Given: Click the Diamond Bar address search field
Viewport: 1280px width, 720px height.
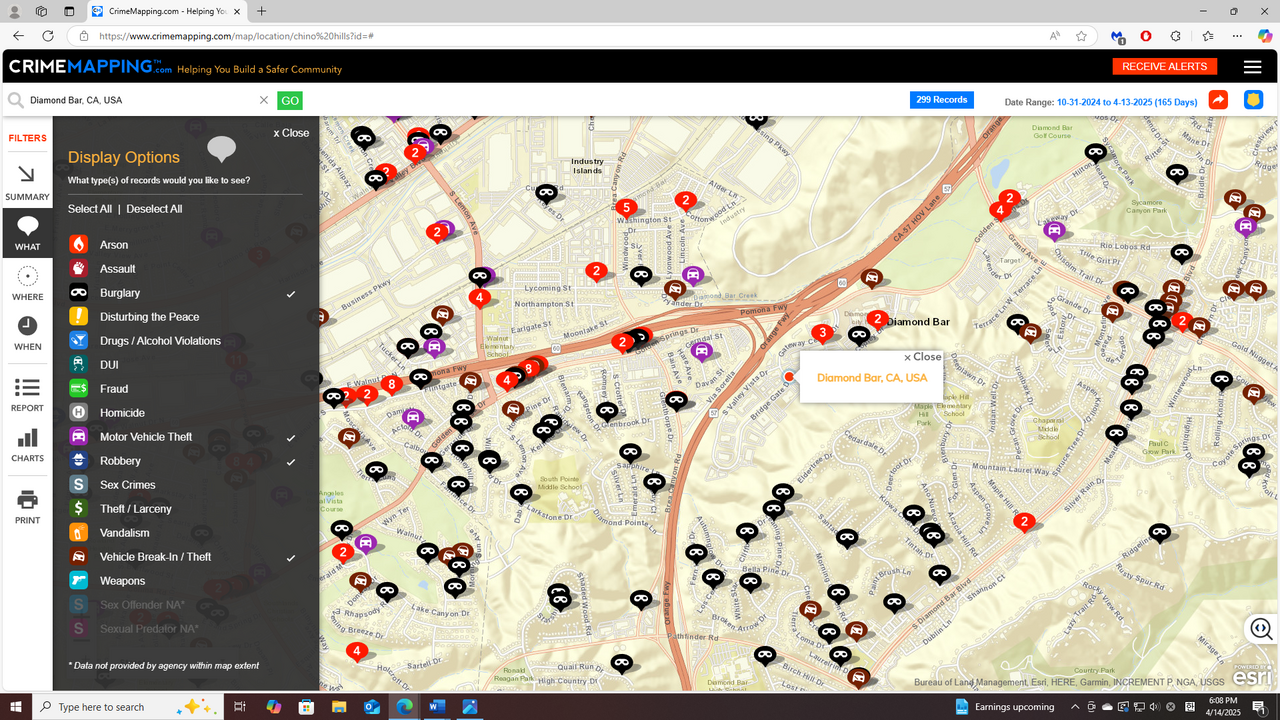Looking at the screenshot, I should click(140, 100).
